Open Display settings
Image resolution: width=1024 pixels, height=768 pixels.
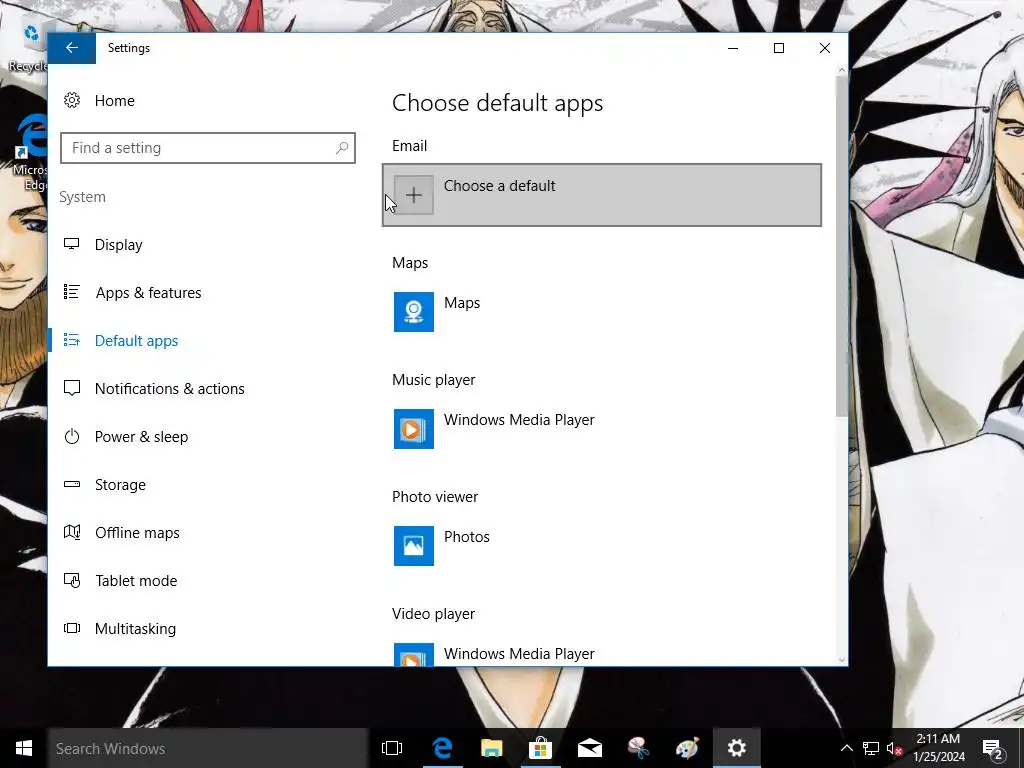[x=118, y=245]
